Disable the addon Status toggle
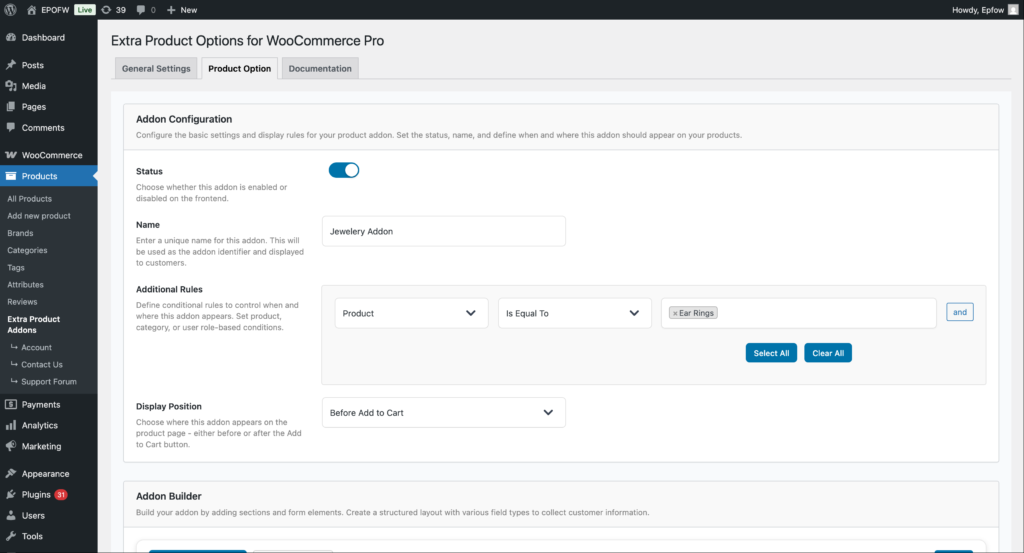This screenshot has width=1024, height=553. coord(343,170)
